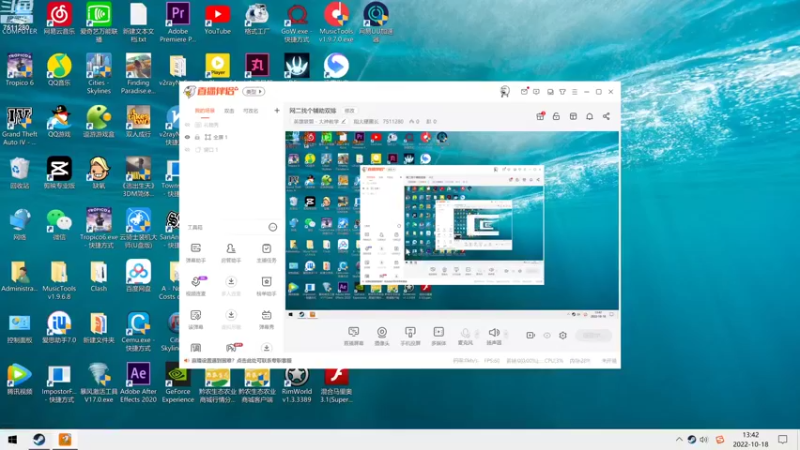The width and height of the screenshot is (800, 450).
Task: Toggle visibility of 窗口 1 source
Action: coord(187,150)
